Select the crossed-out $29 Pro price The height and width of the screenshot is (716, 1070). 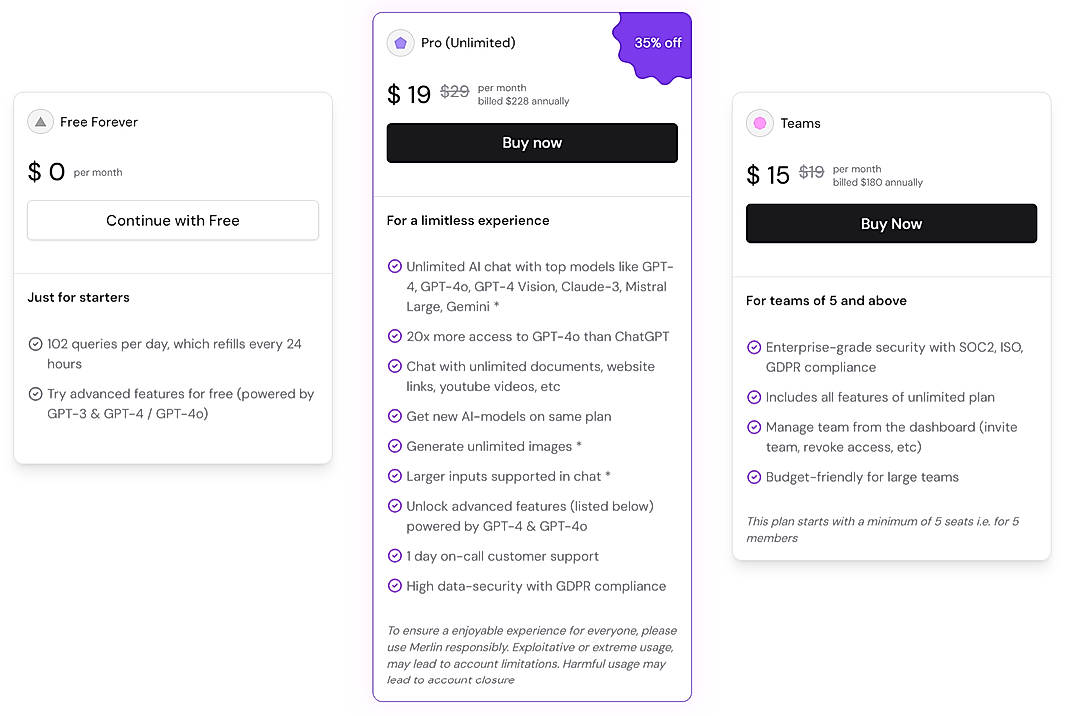pyautogui.click(x=454, y=92)
